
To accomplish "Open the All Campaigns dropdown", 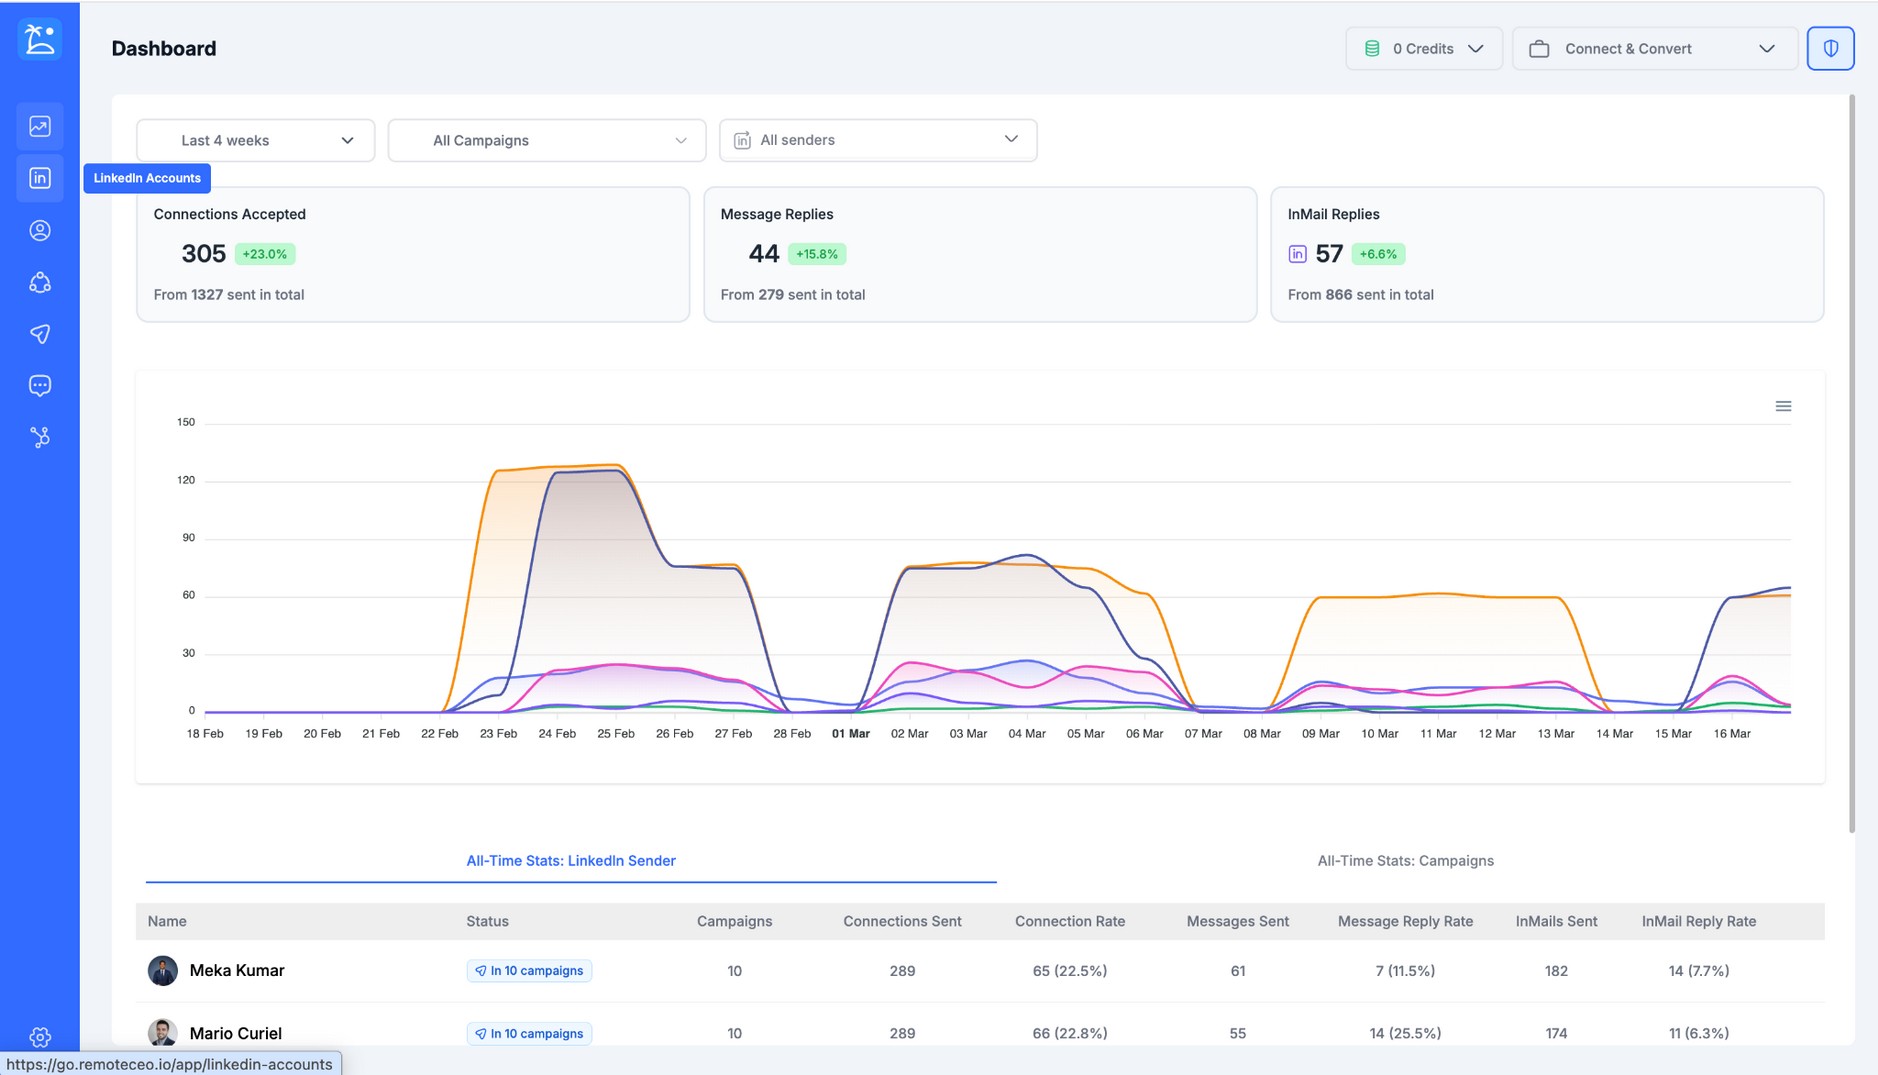I will pos(547,140).
